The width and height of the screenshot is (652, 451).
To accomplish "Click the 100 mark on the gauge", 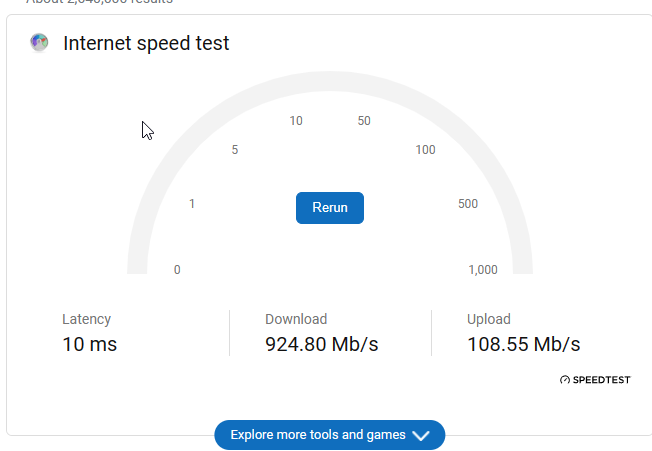I will pos(425,150).
